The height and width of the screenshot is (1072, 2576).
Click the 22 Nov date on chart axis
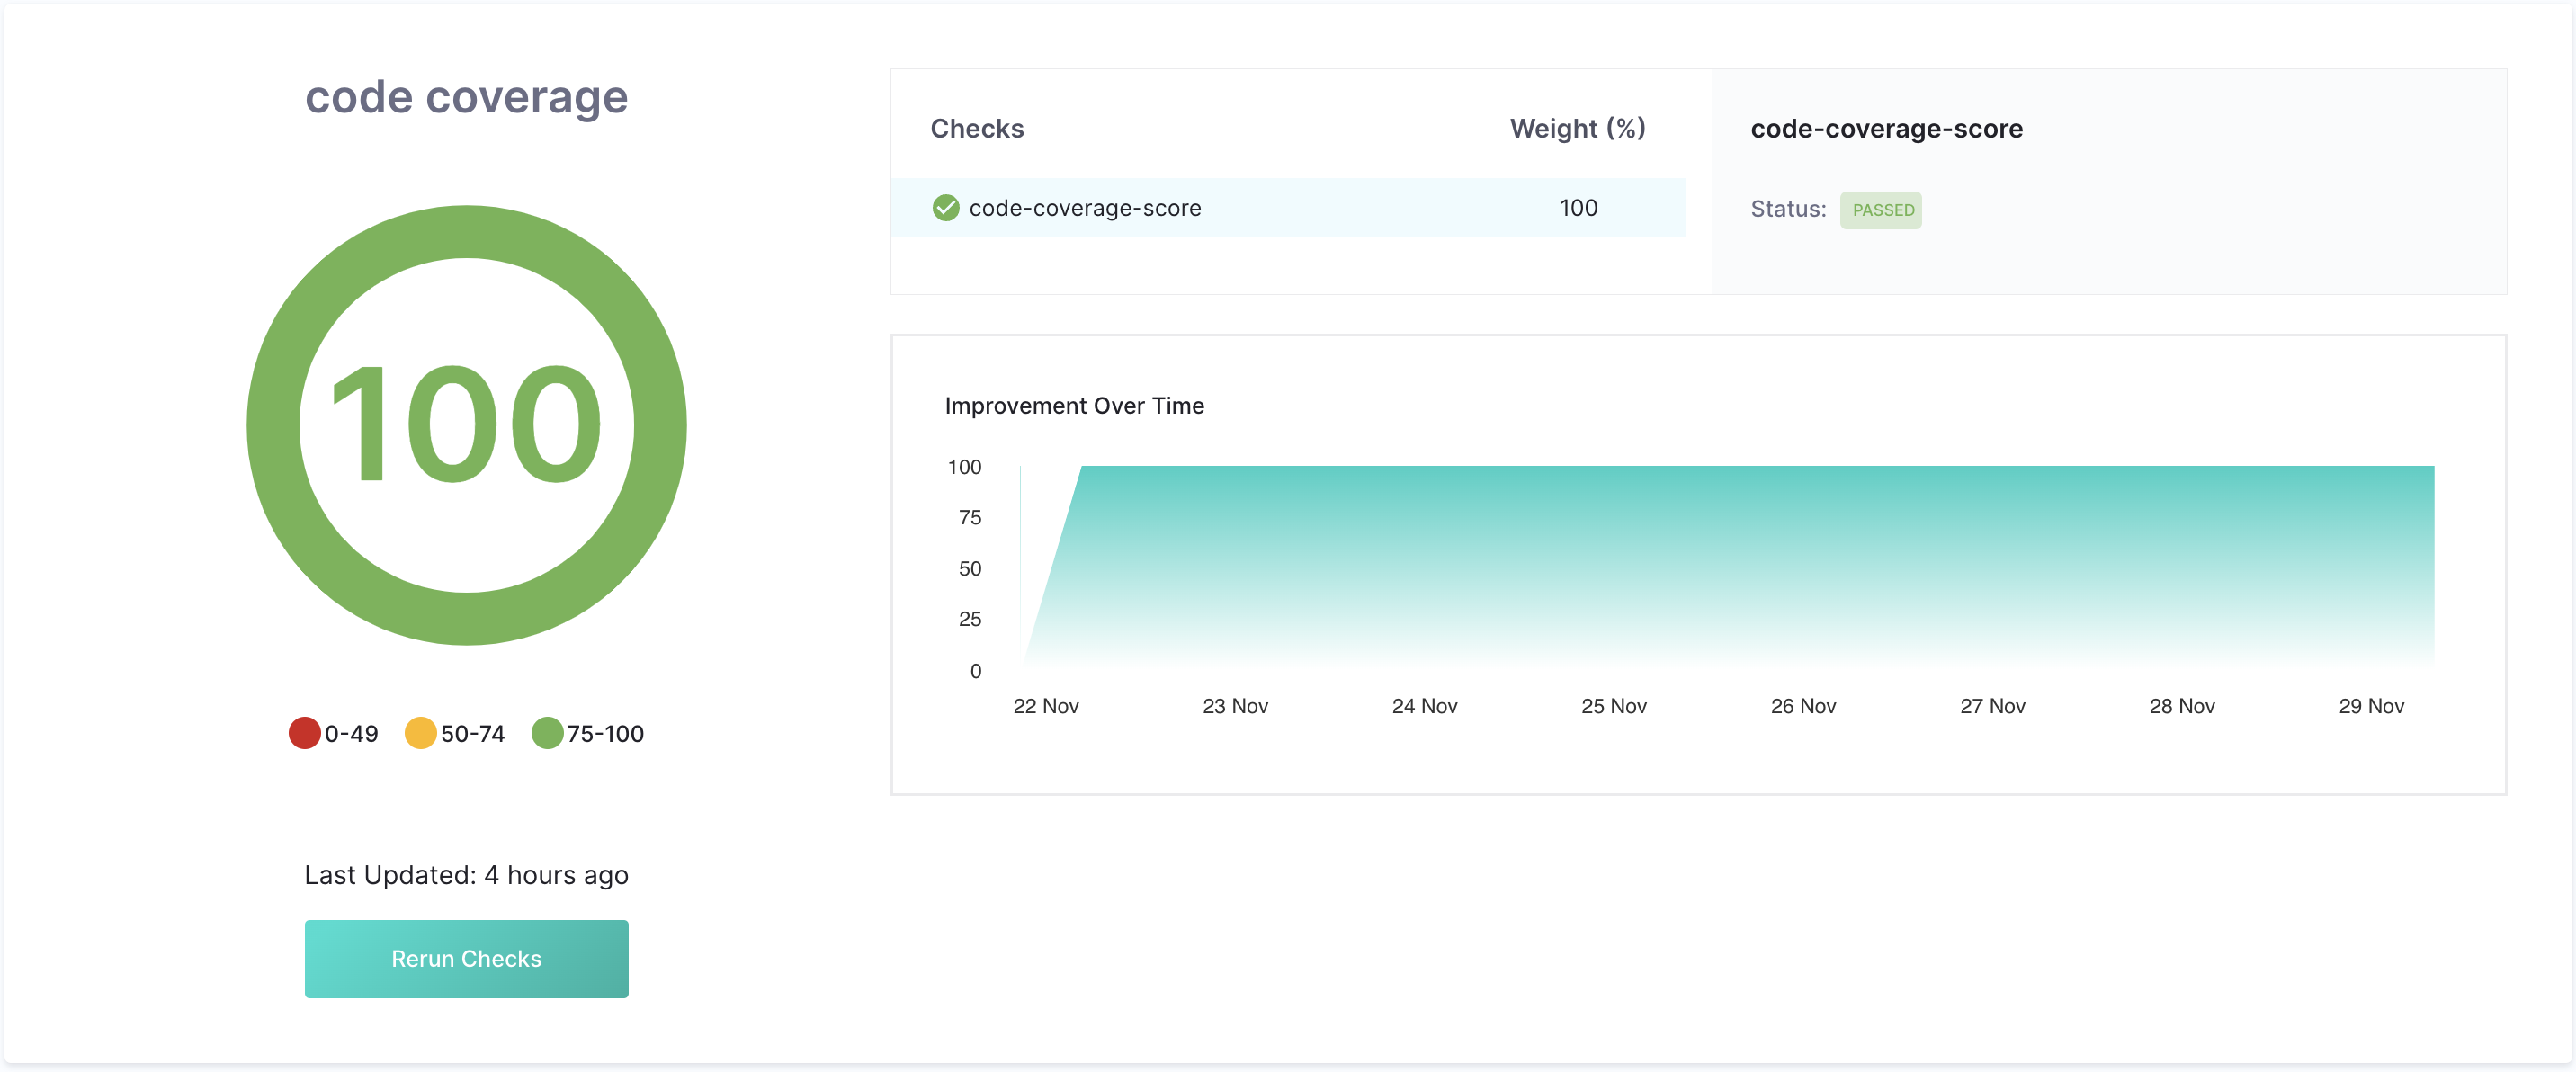pos(1045,706)
